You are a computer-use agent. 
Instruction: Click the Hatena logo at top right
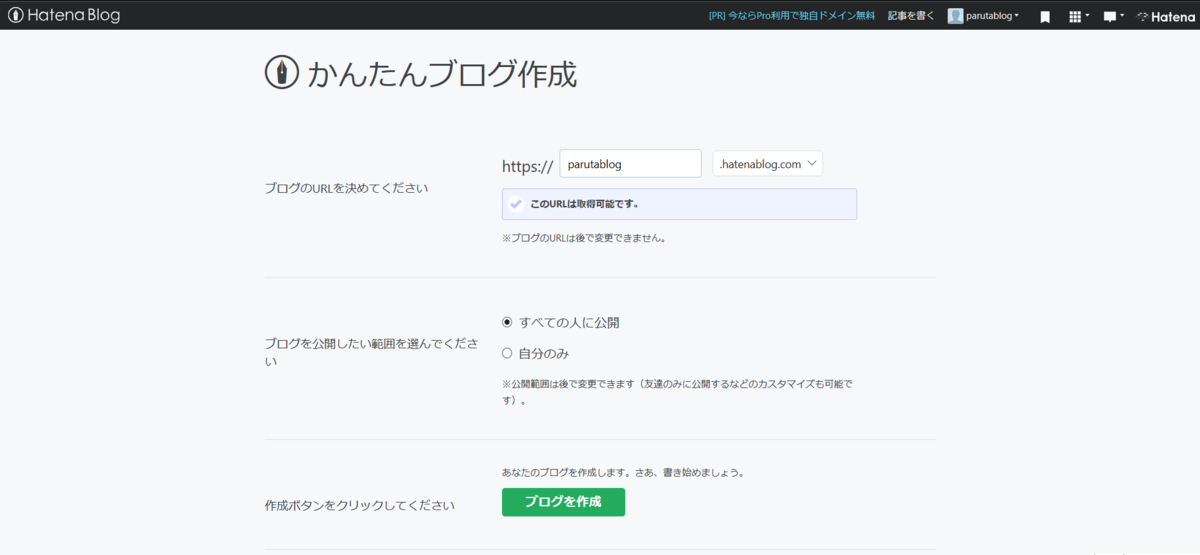(1166, 17)
